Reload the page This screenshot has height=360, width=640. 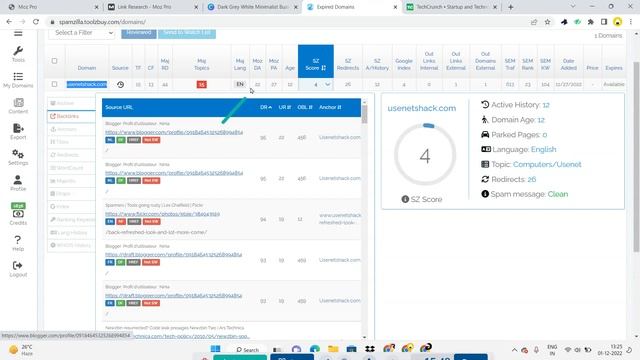36,22
